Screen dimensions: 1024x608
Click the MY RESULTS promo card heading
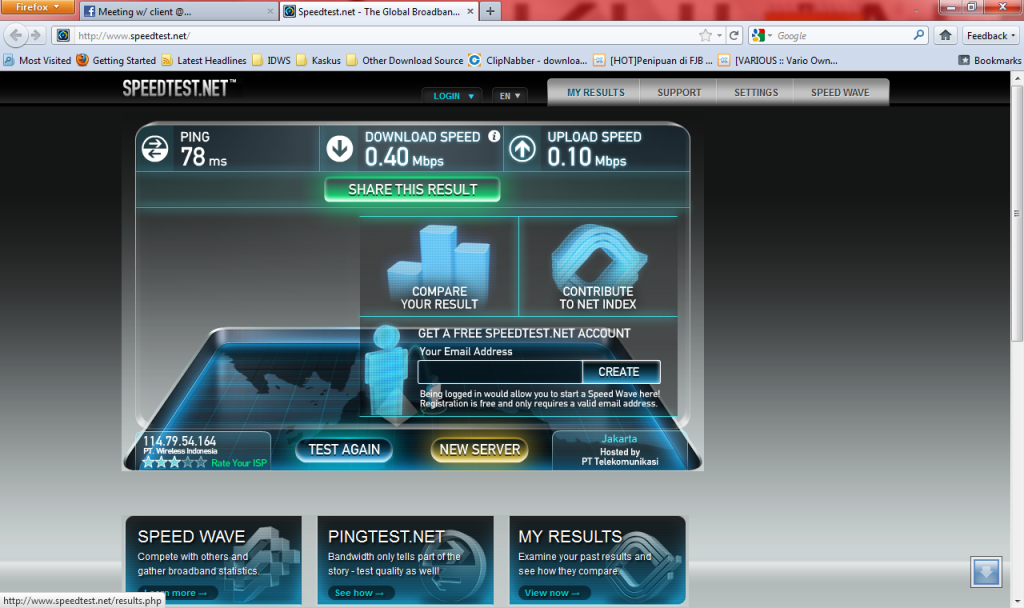click(x=570, y=536)
